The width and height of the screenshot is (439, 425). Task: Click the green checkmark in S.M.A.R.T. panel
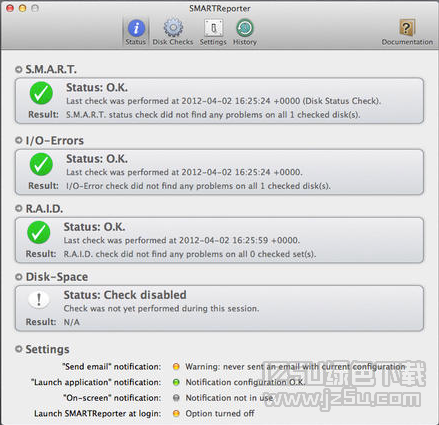pos(41,93)
